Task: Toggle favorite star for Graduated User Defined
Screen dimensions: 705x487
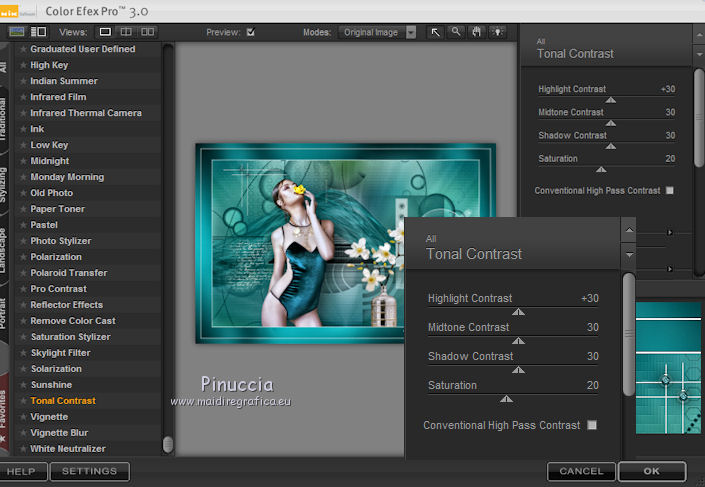Action: (x=23, y=49)
